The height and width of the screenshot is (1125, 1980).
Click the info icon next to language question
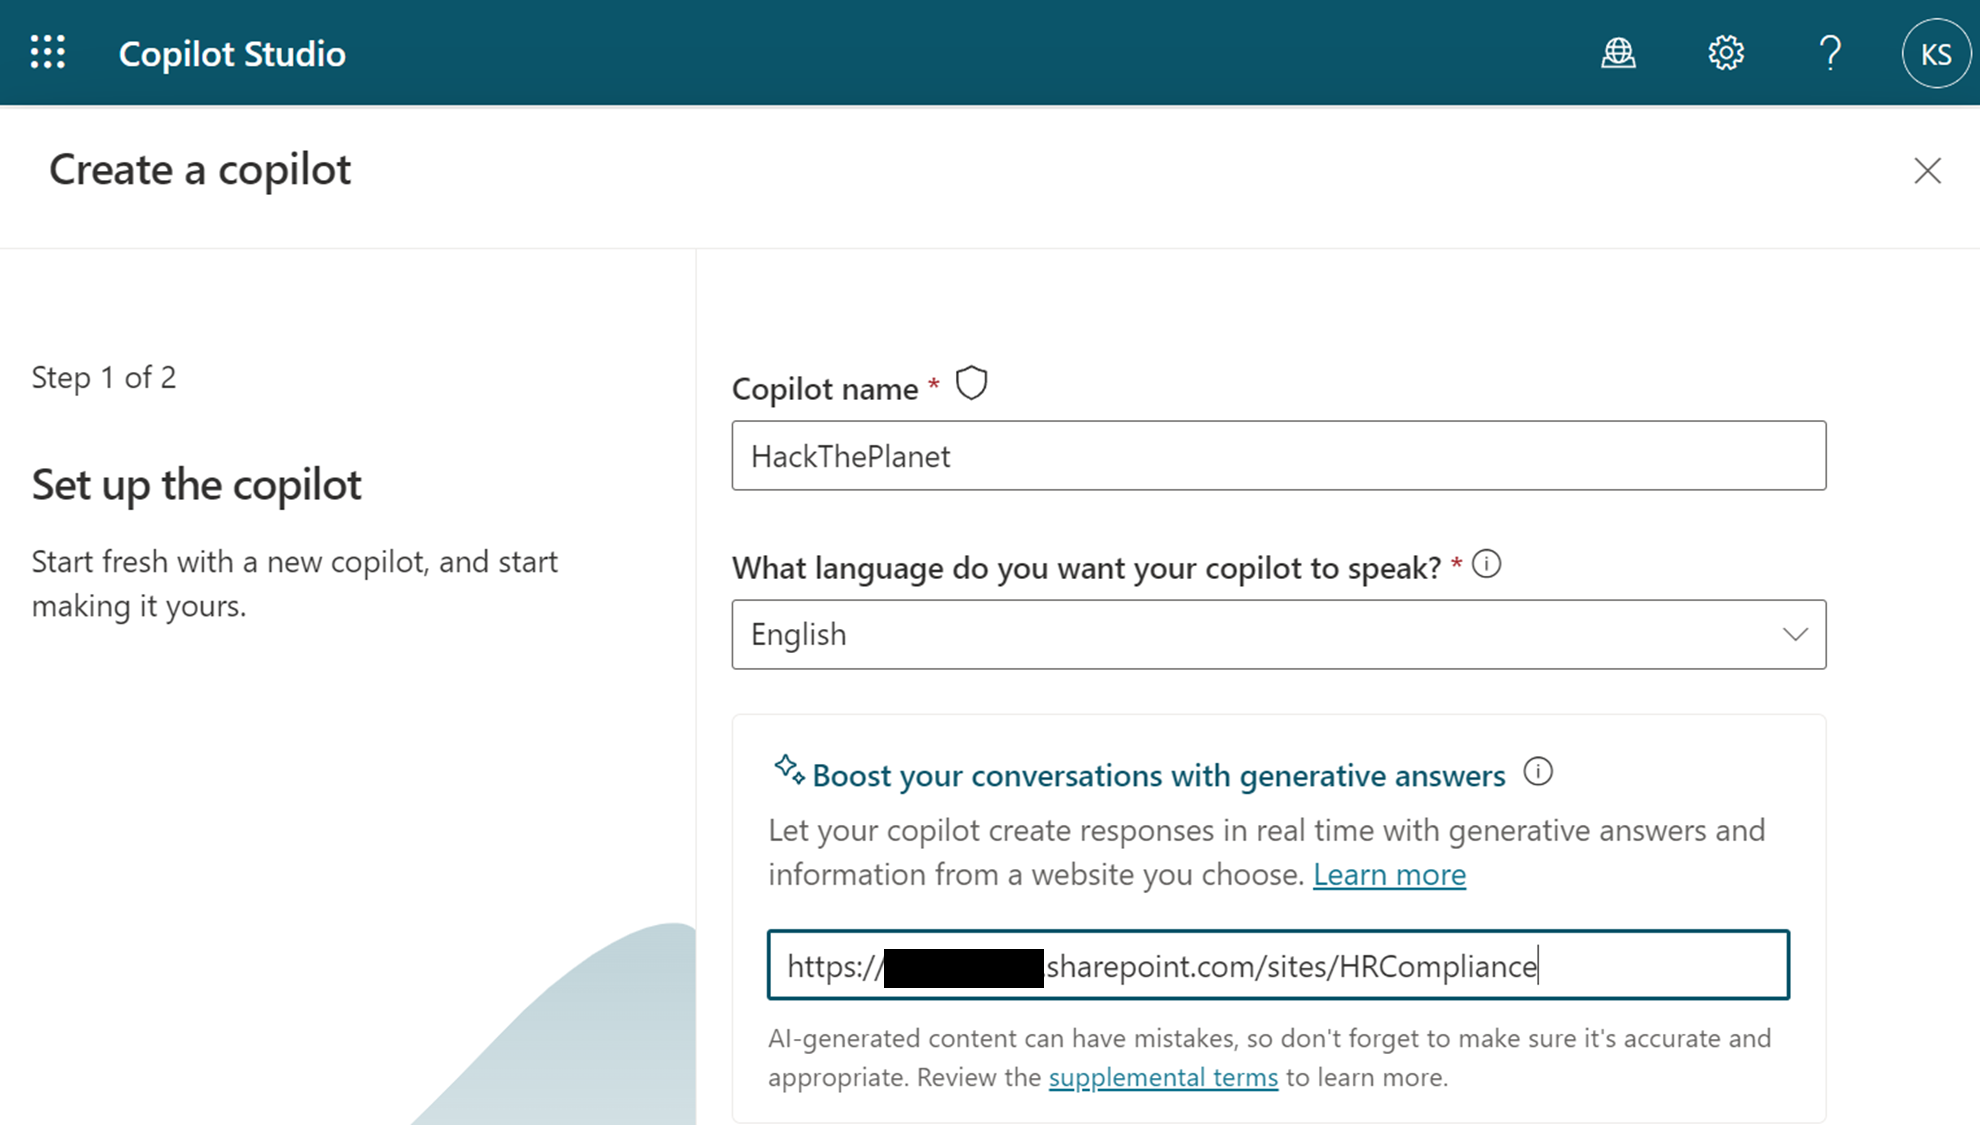tap(1486, 564)
